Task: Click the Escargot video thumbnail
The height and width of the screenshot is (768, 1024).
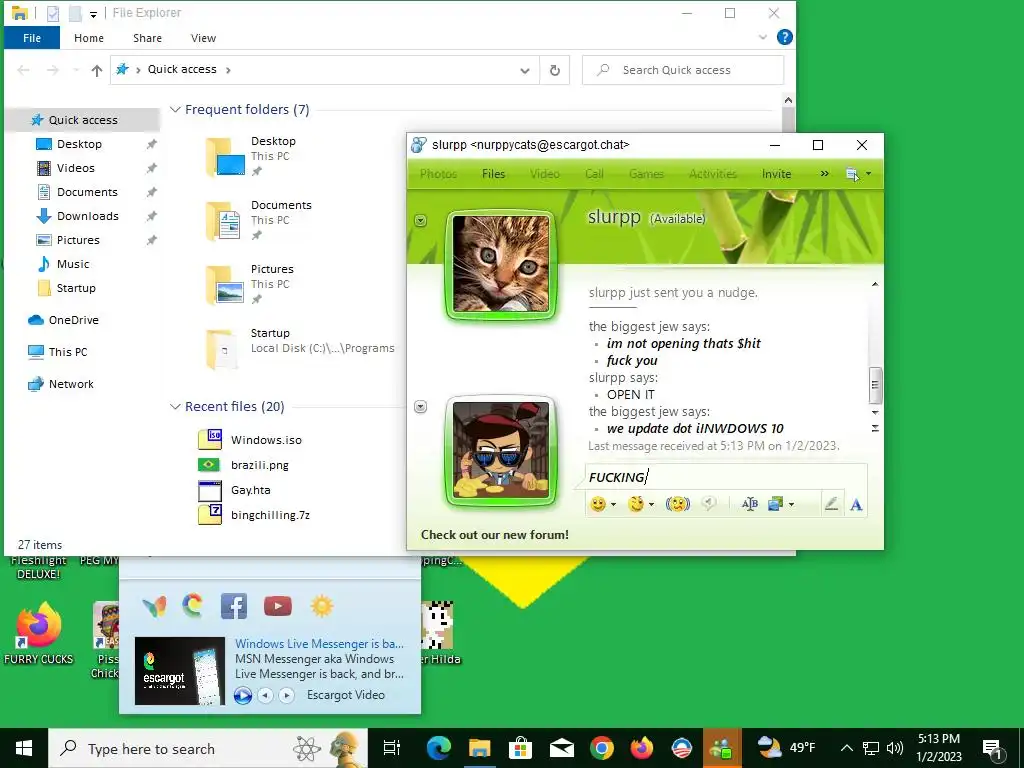Action: 180,671
